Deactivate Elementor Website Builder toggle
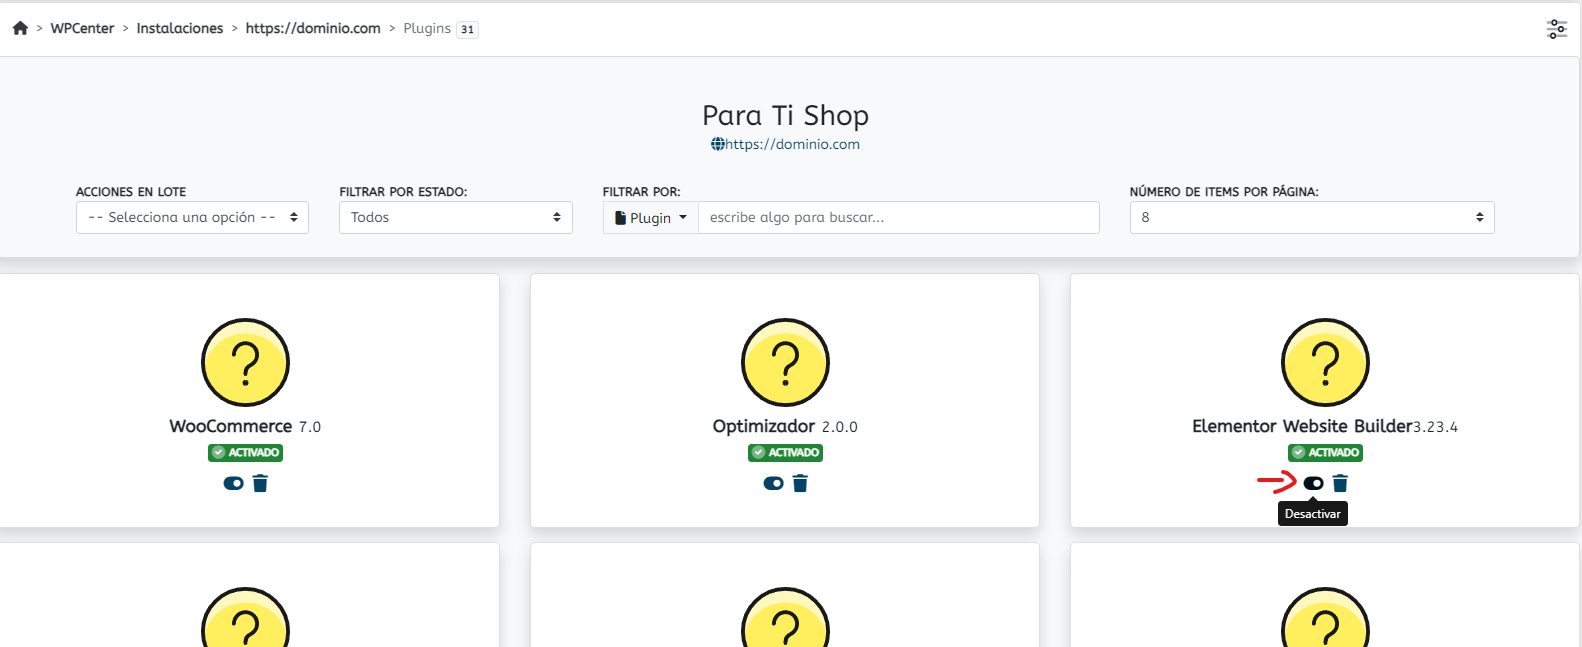1582x647 pixels. 1313,483
